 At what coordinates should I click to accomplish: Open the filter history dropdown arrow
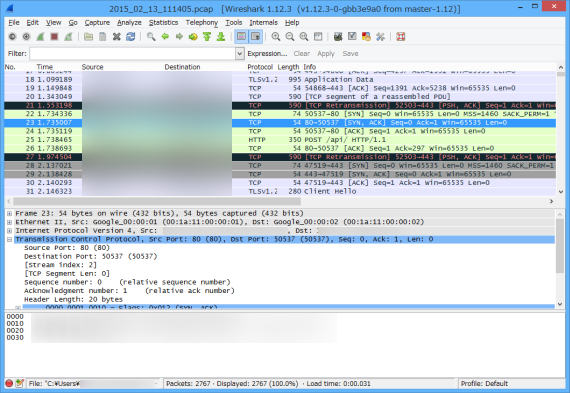tap(240, 54)
